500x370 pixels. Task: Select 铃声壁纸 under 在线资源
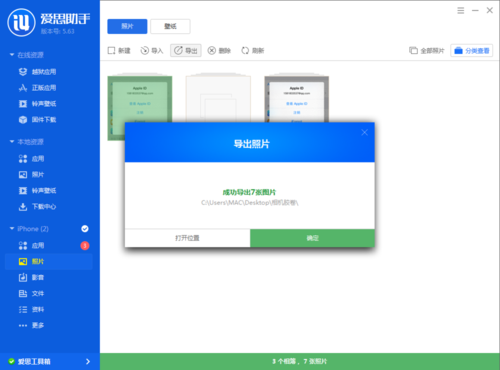(37, 104)
